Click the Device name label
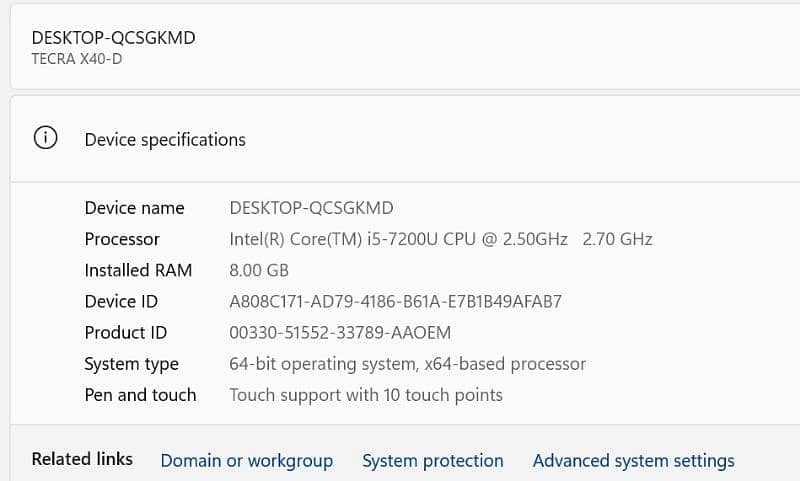The height and width of the screenshot is (481, 800). point(134,208)
